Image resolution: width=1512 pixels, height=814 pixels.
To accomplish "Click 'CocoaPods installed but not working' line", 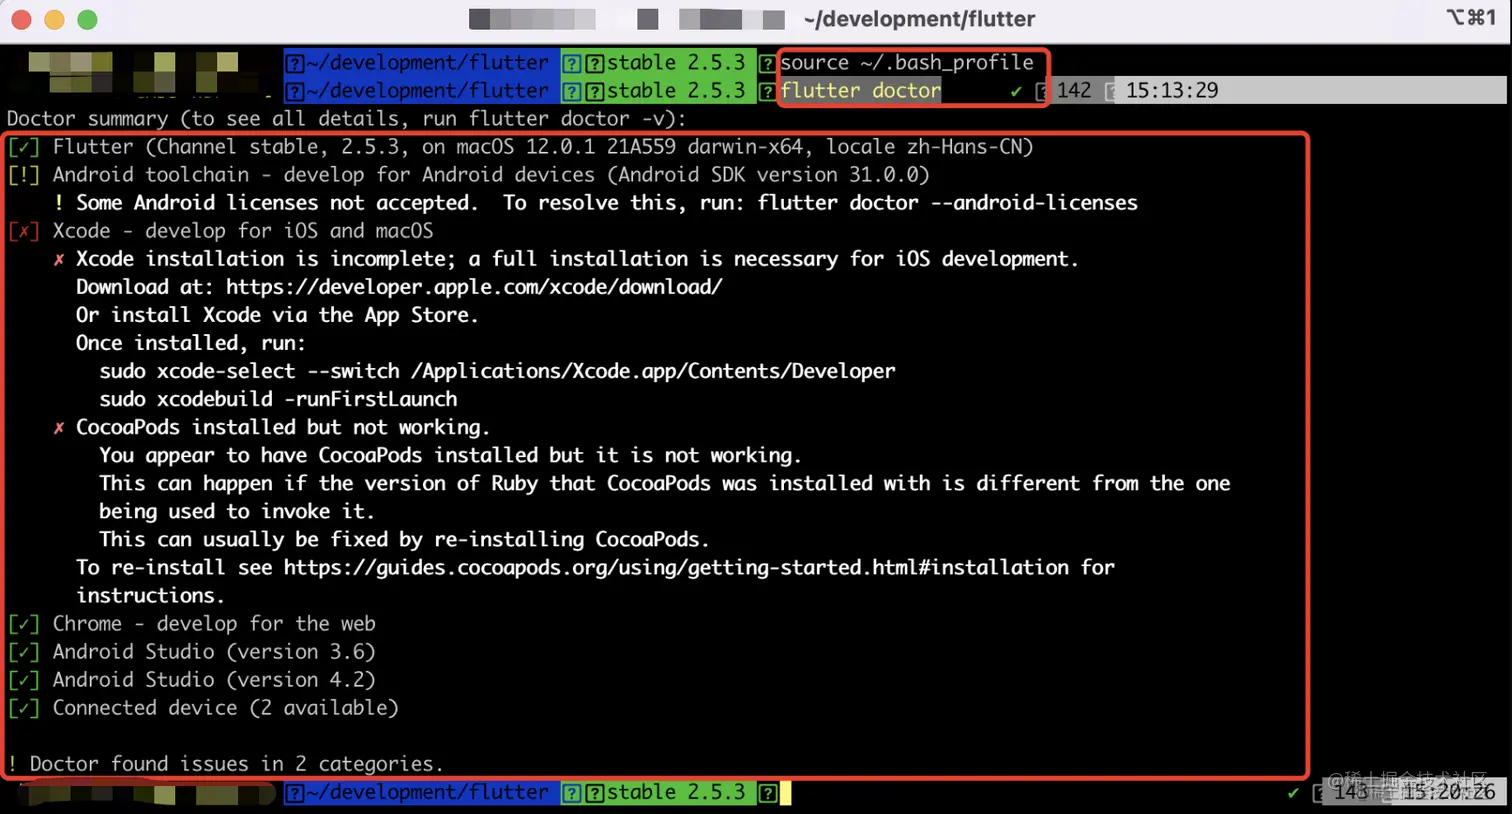I will pos(282,427).
